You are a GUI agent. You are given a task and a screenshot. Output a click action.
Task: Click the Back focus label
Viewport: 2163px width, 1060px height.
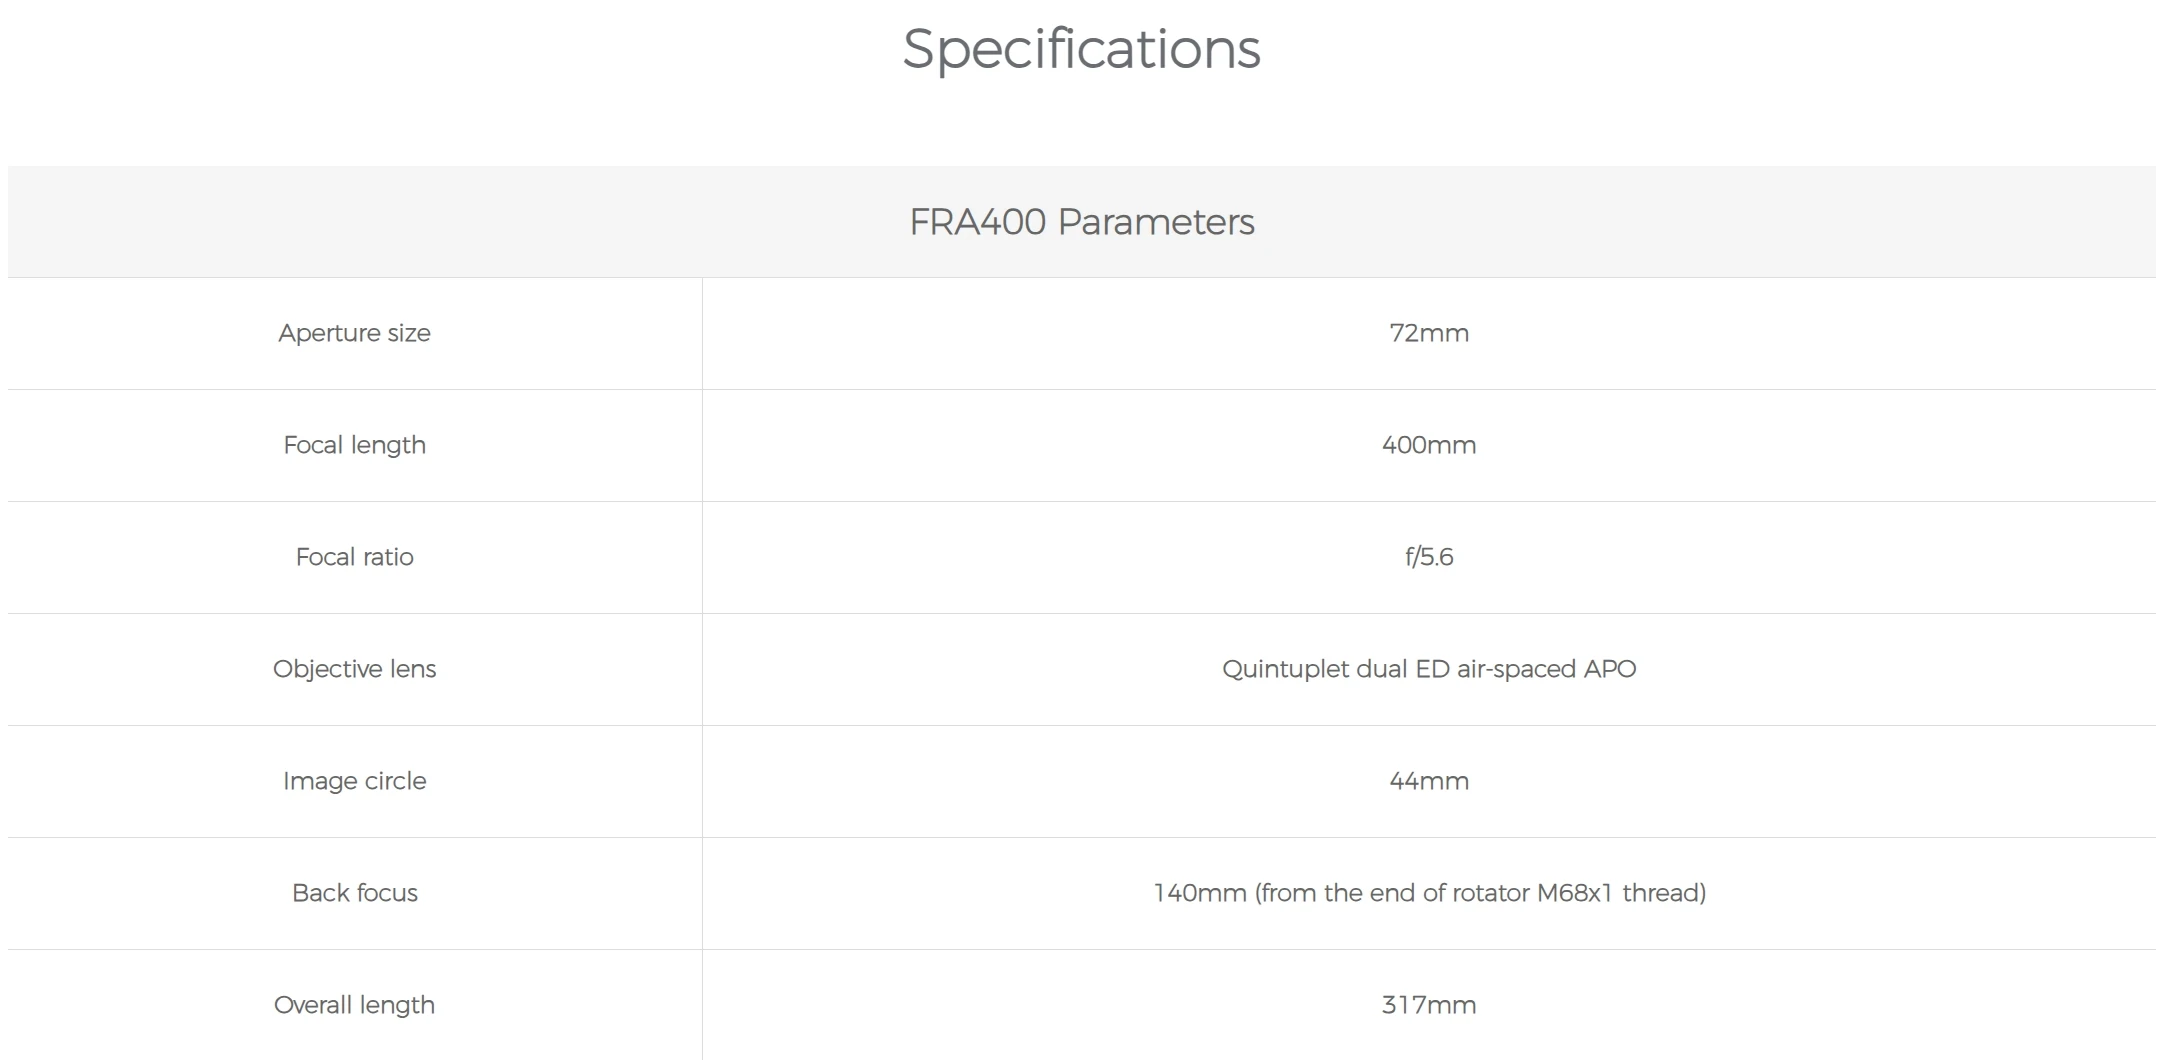tap(354, 893)
